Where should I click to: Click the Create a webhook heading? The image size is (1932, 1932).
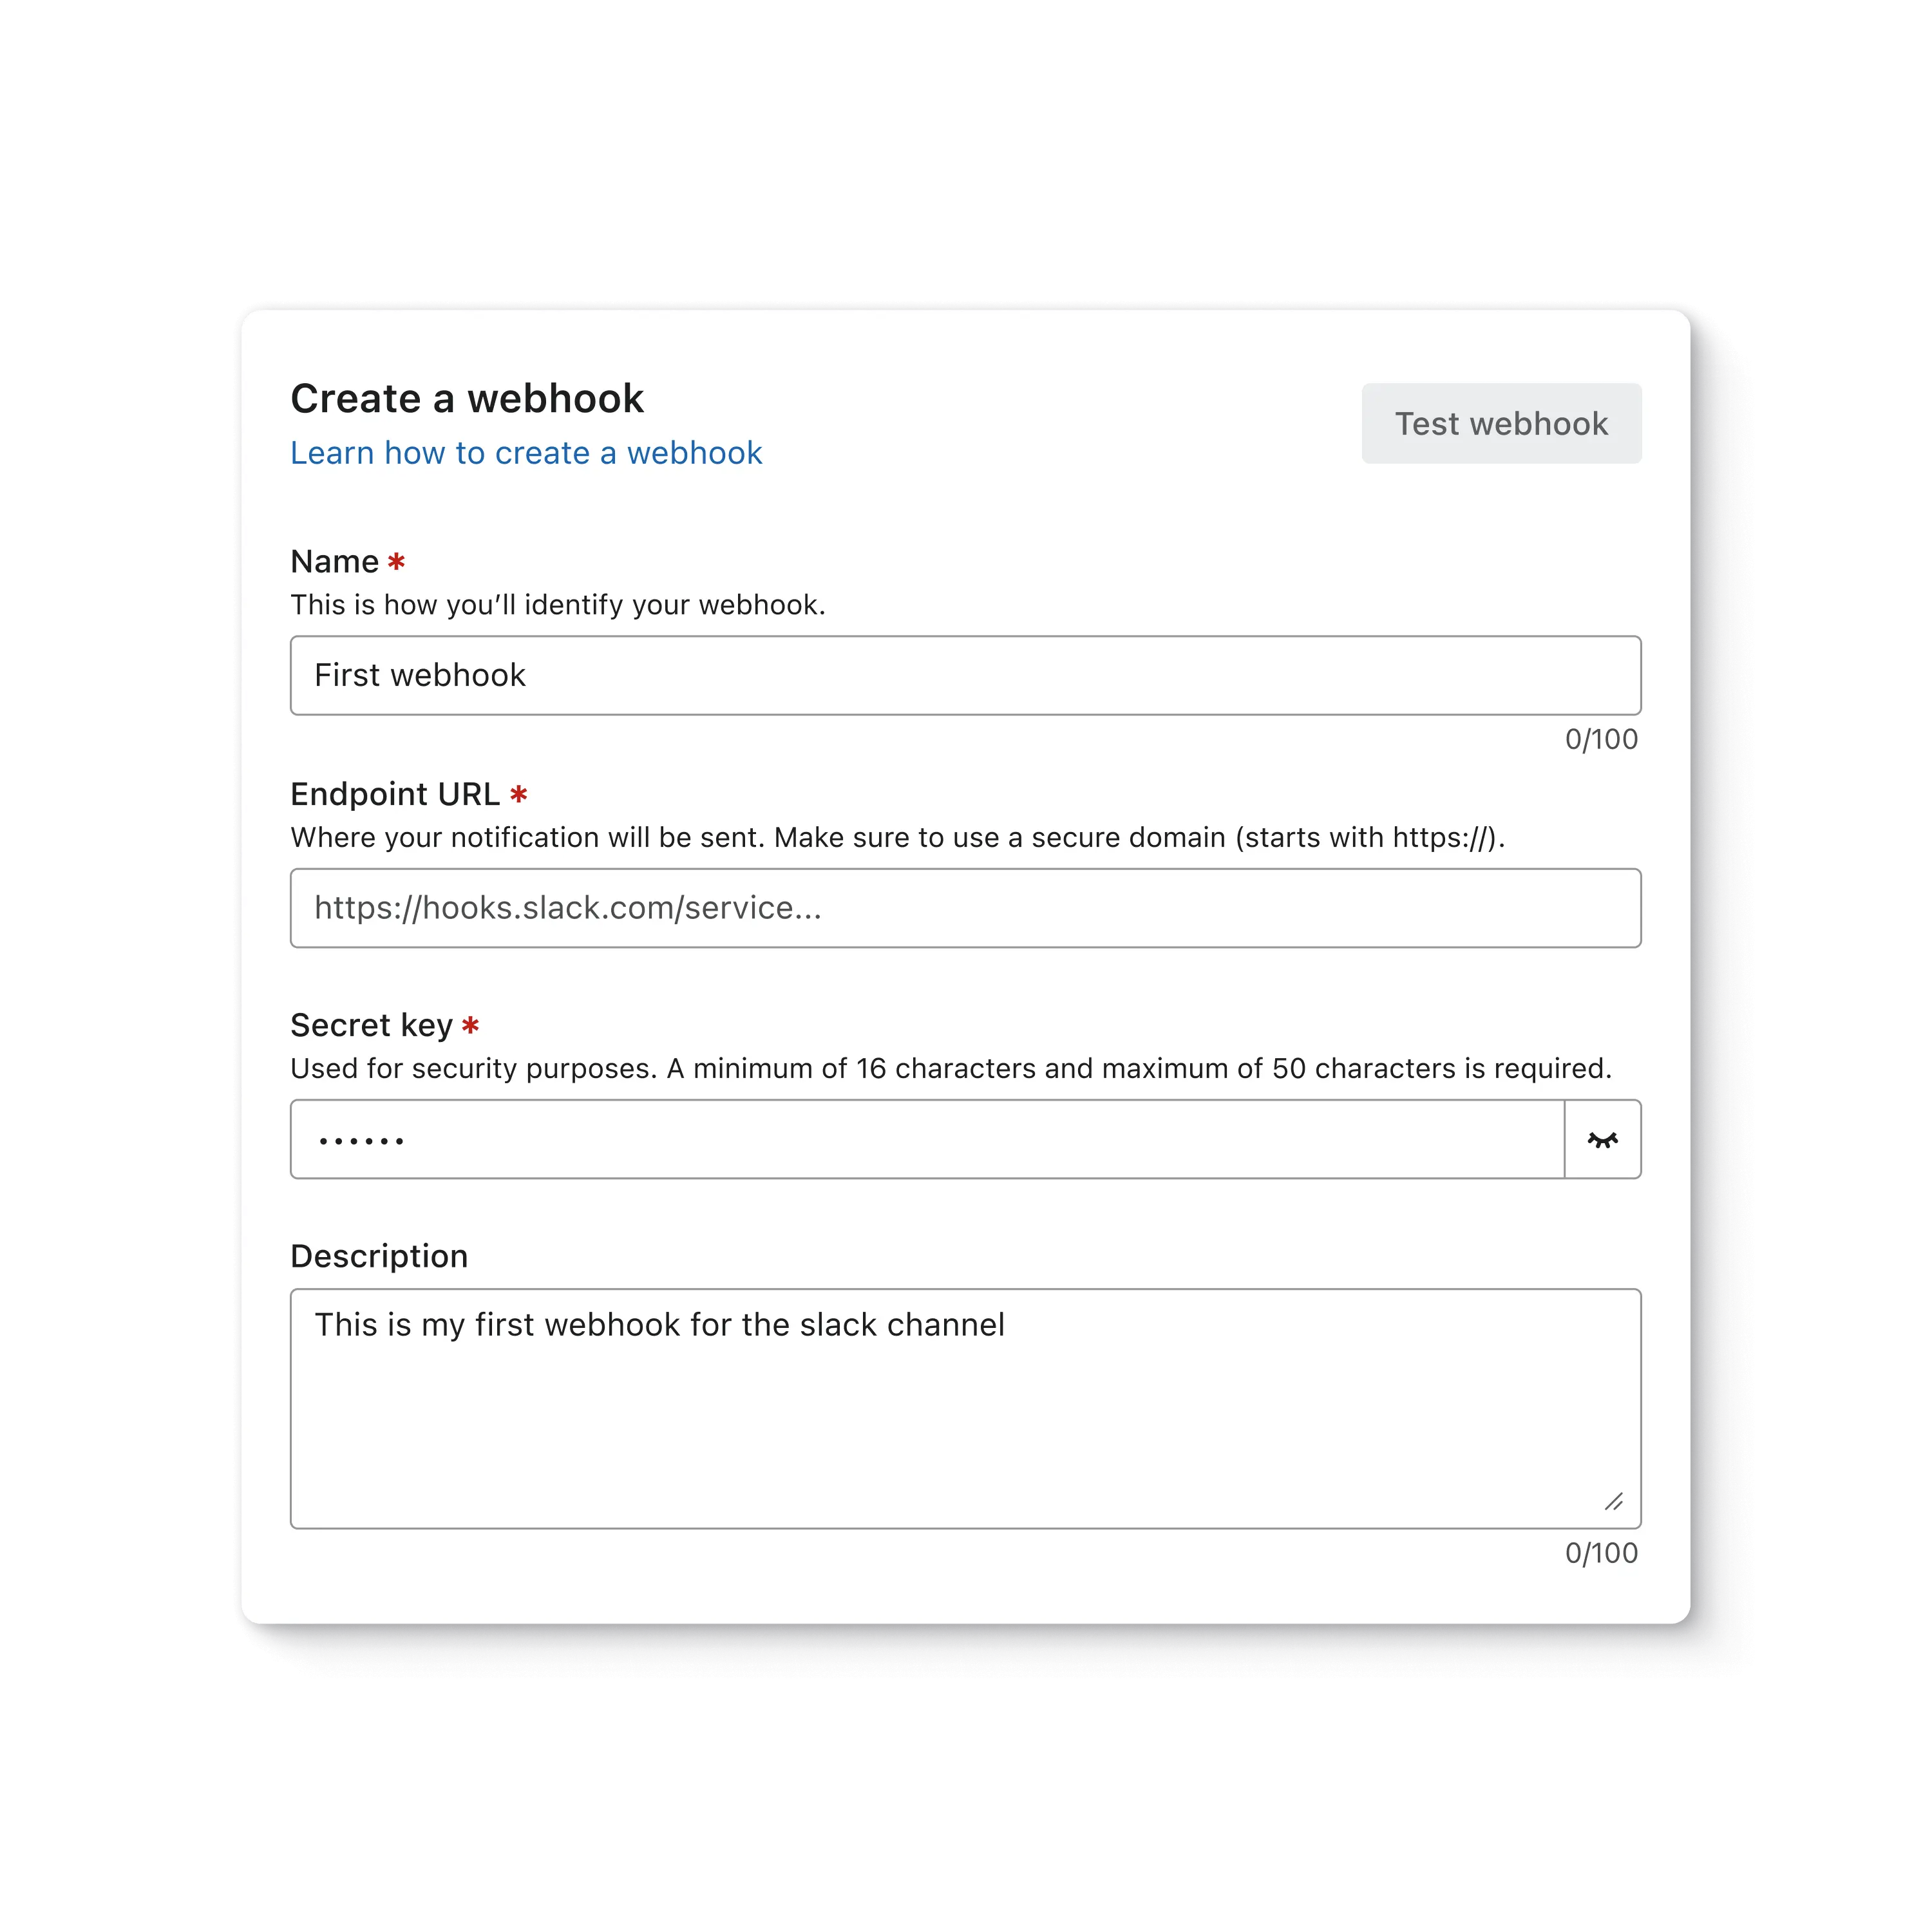coord(467,398)
